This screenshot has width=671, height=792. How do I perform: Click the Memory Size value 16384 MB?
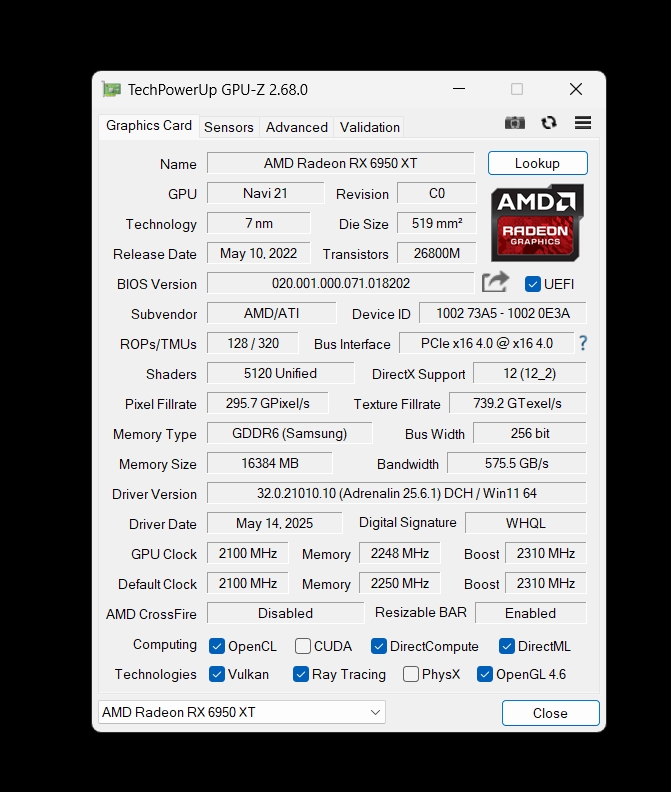point(270,463)
